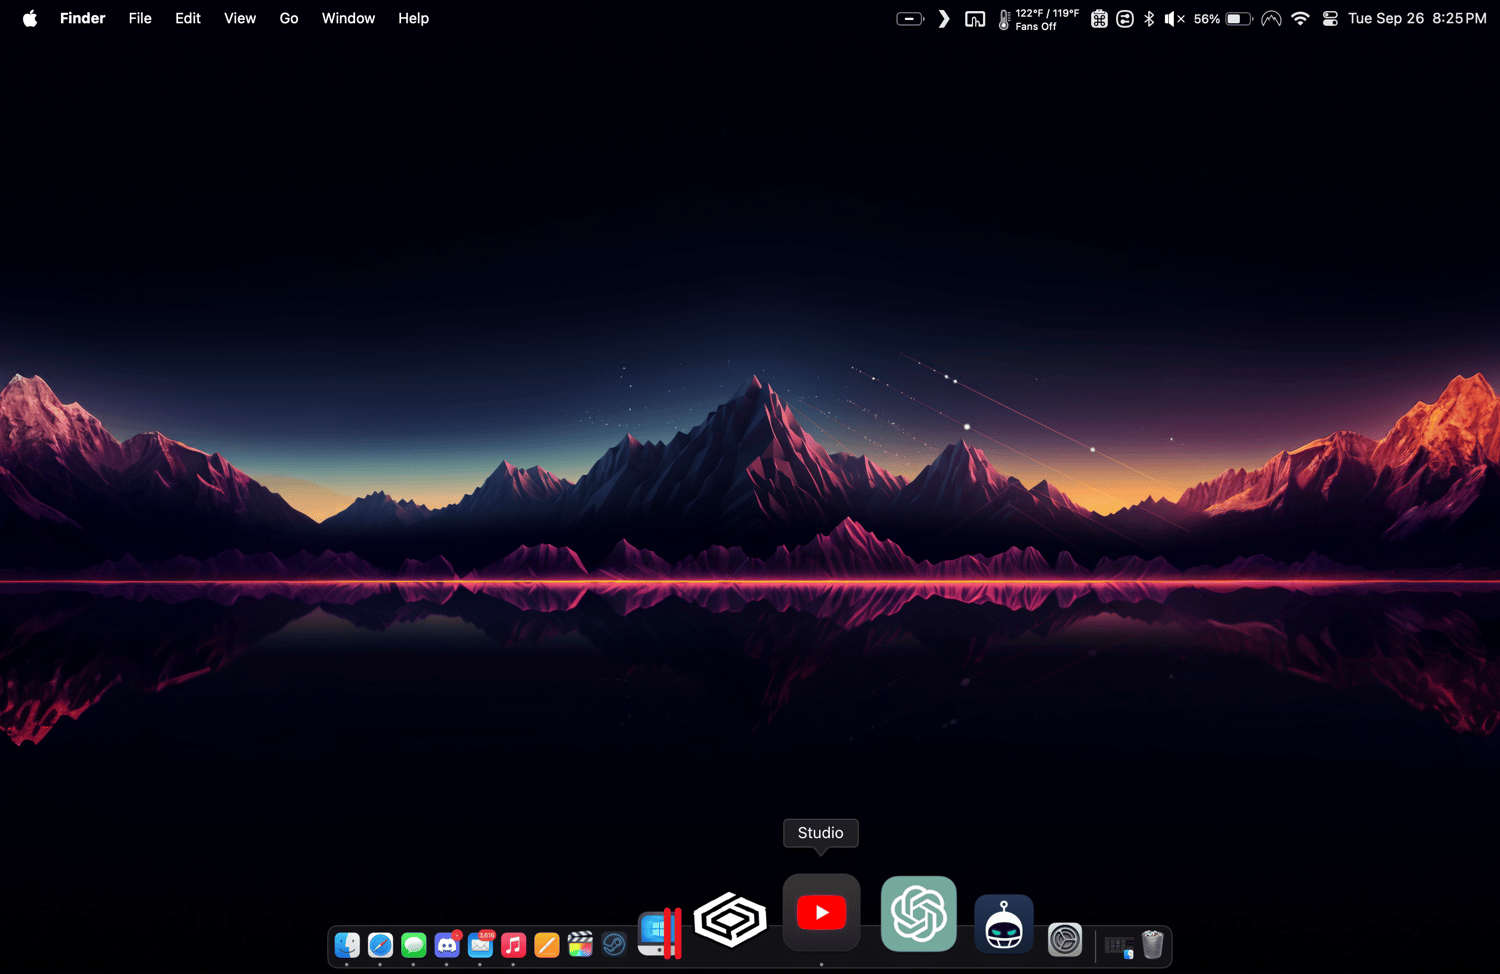
Task: Click the date and time in menu bar
Action: pos(1417,18)
